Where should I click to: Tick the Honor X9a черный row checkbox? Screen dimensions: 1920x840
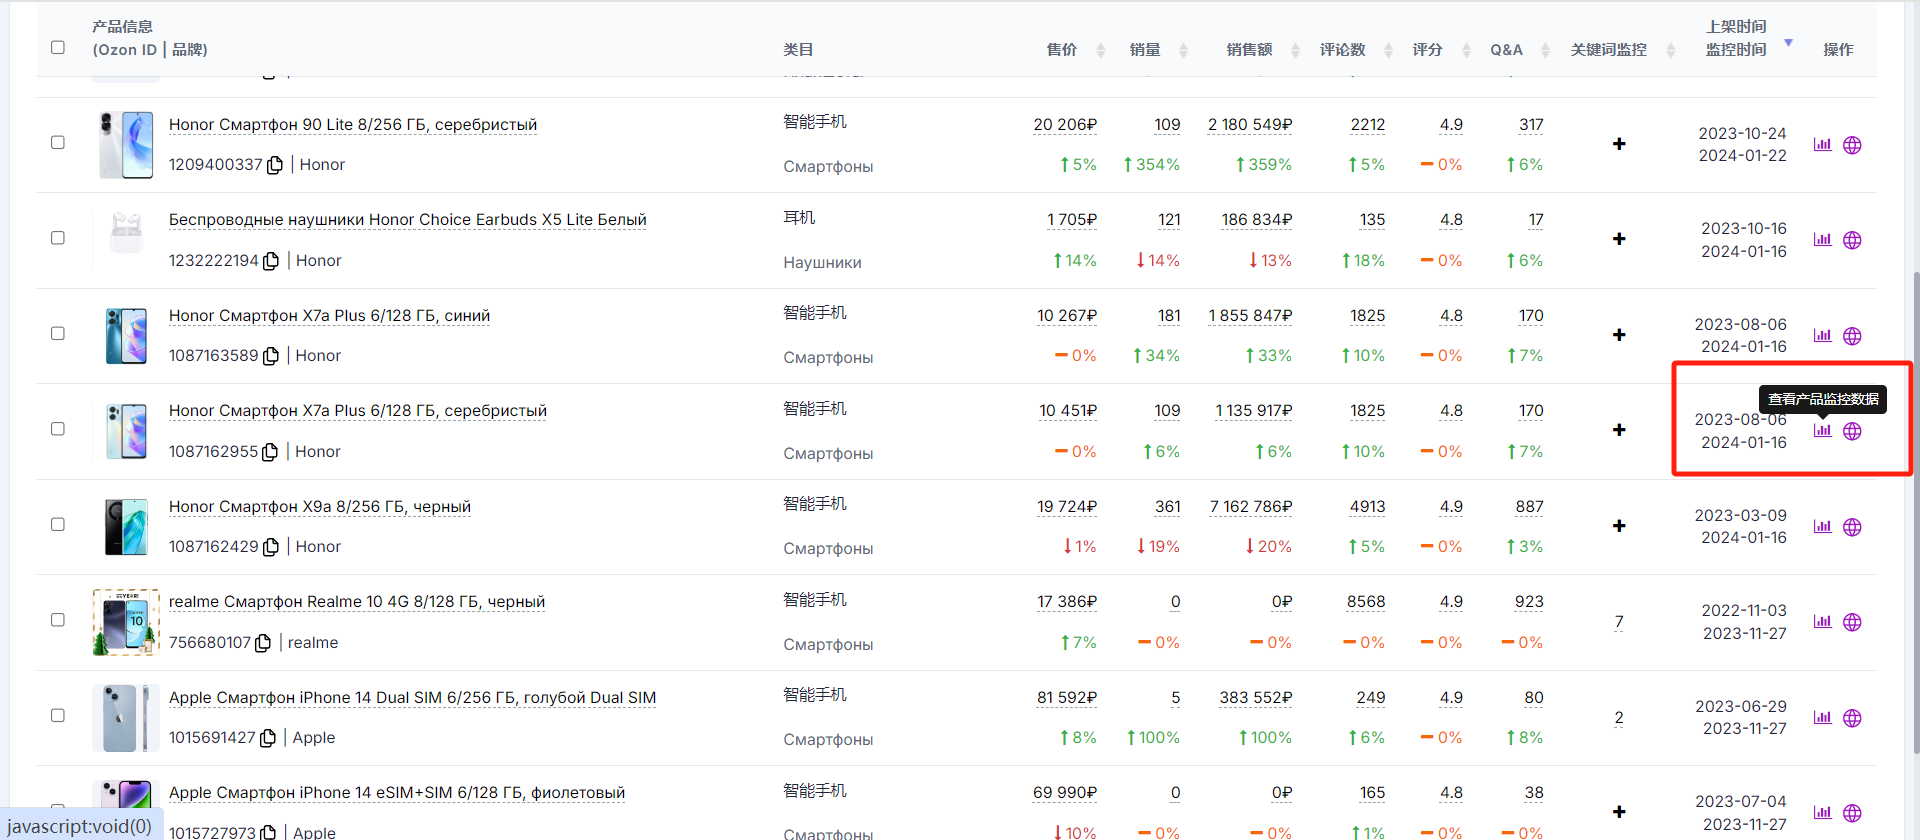[58, 524]
